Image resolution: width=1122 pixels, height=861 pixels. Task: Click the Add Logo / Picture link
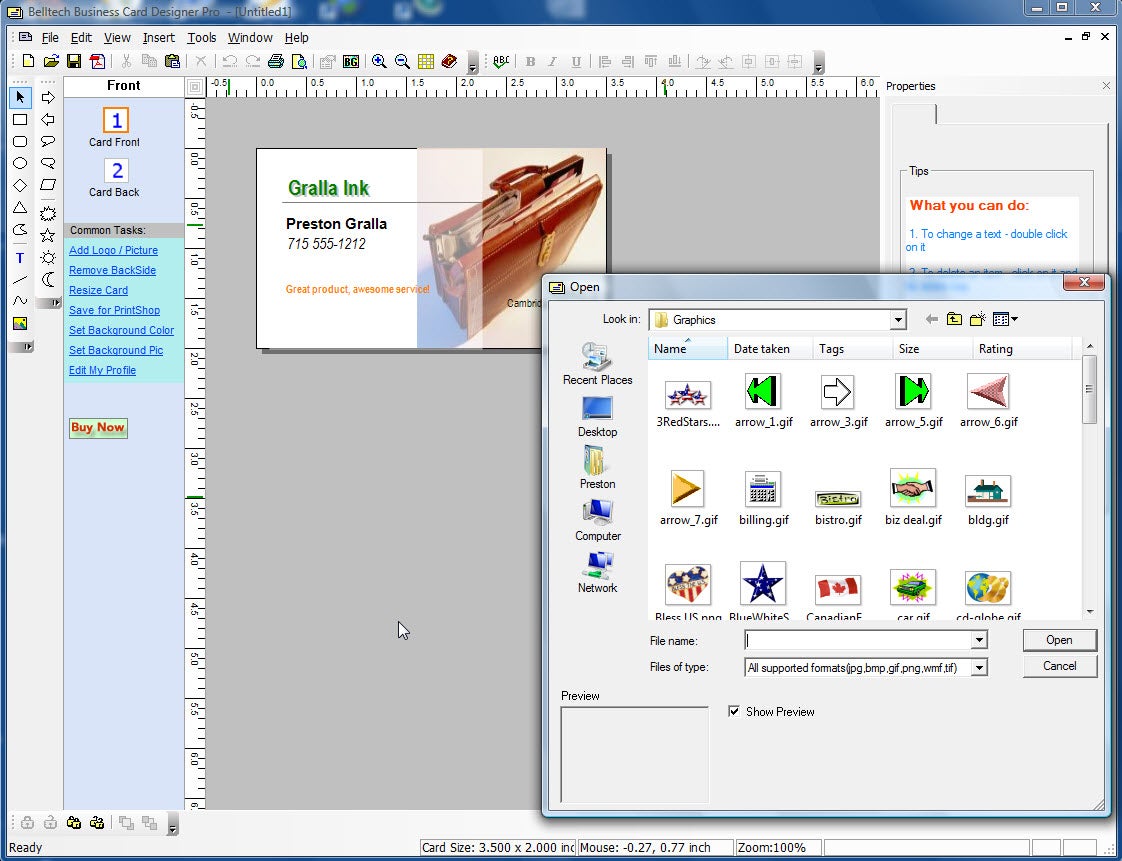tap(113, 250)
